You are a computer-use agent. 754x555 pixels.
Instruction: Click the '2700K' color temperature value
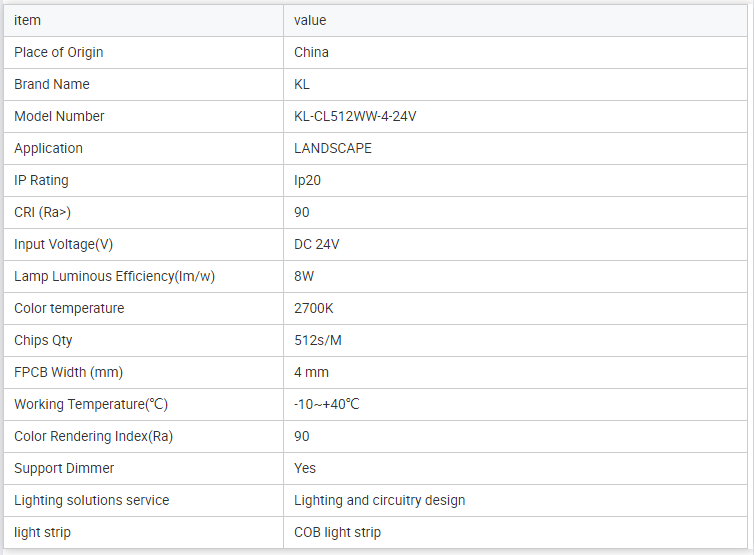click(x=314, y=308)
